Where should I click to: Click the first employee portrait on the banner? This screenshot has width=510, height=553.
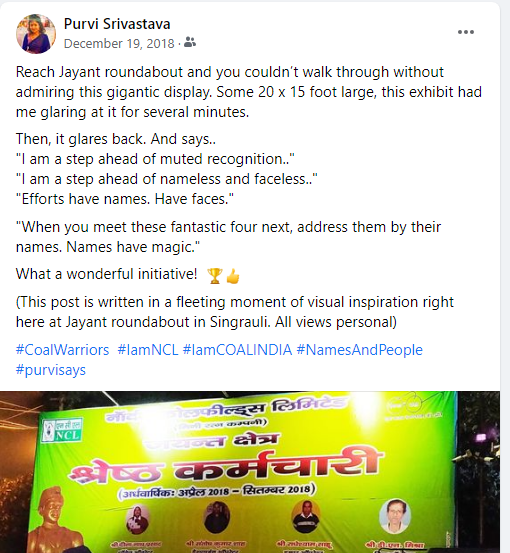pyautogui.click(x=138, y=519)
